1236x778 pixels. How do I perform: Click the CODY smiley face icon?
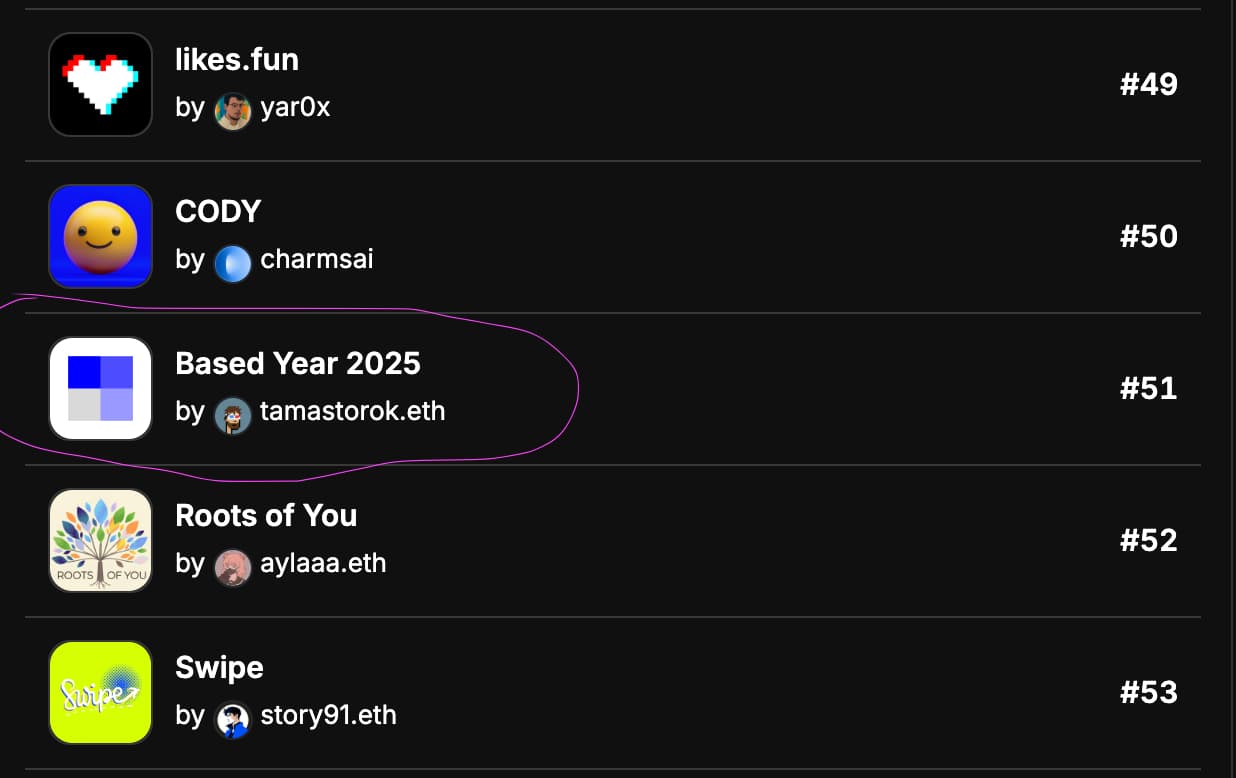point(100,236)
